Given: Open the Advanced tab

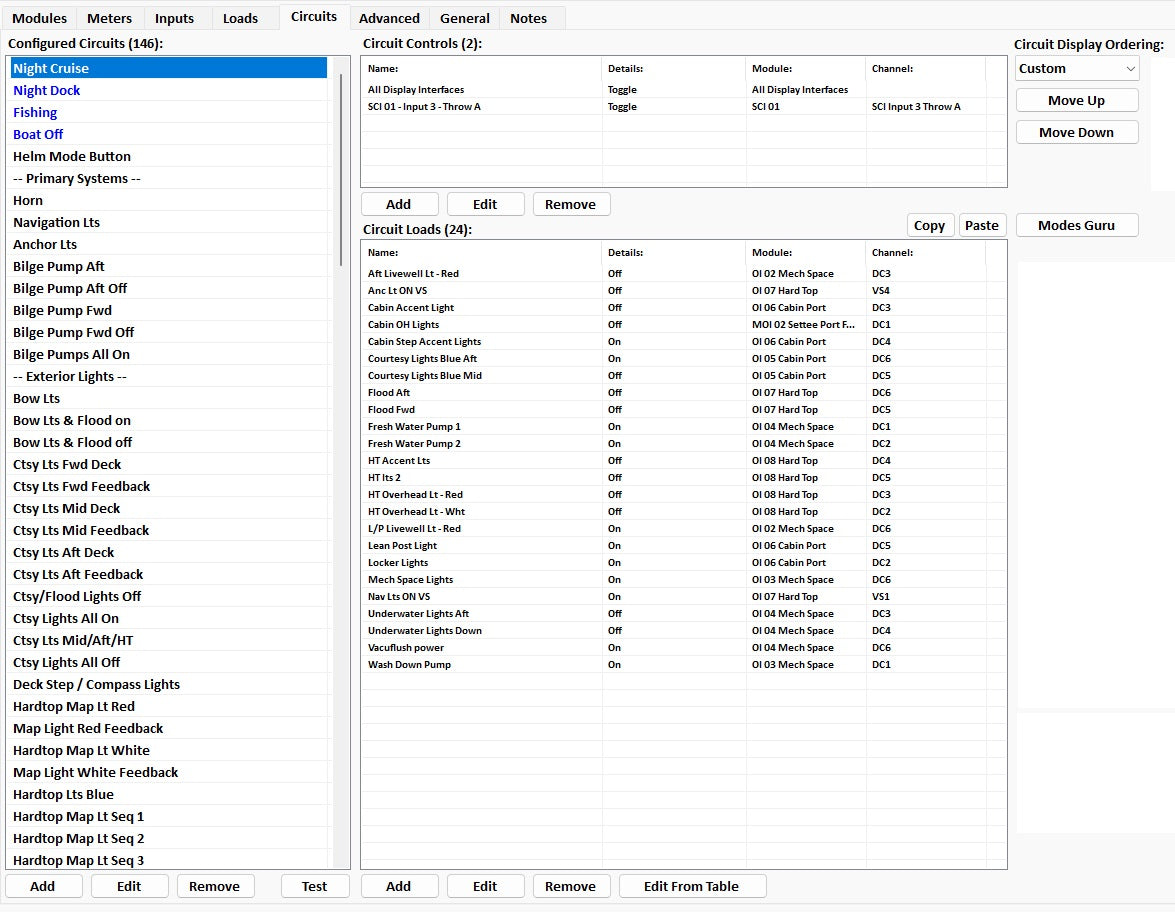Looking at the screenshot, I should point(389,18).
